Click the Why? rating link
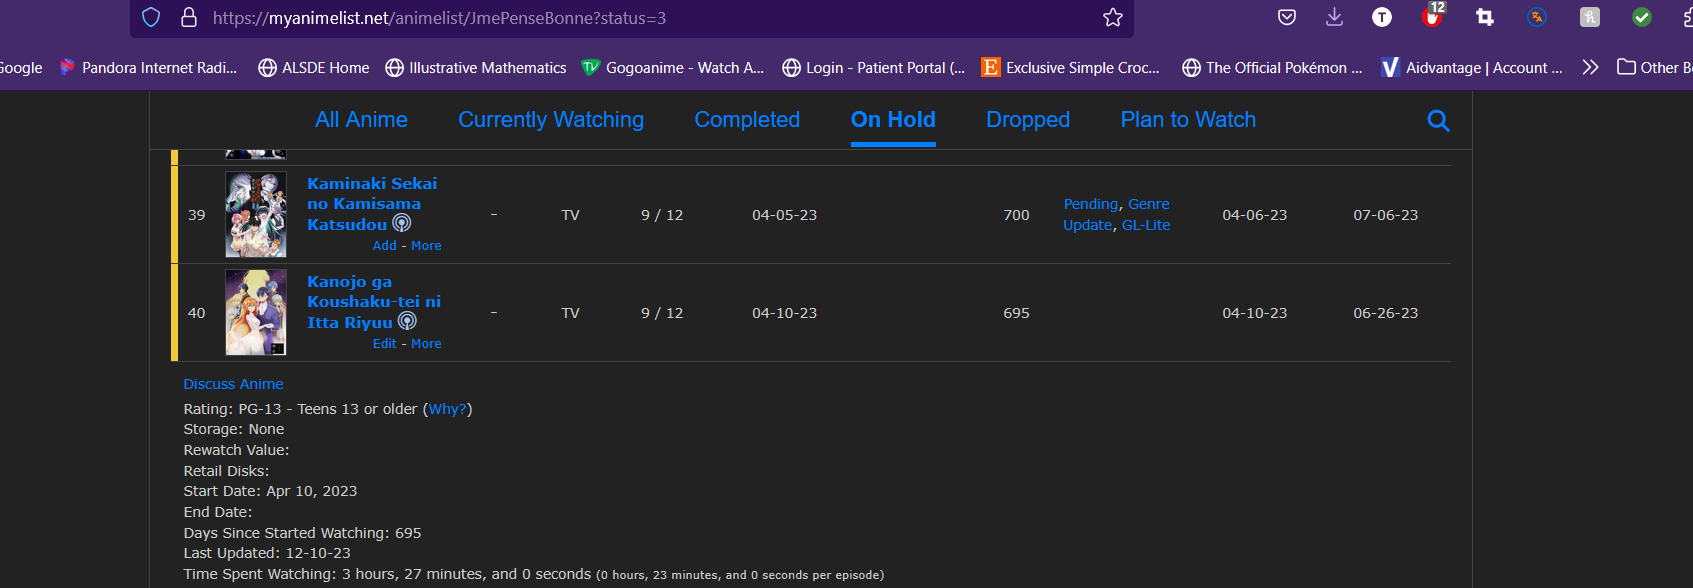This screenshot has height=588, width=1693. coord(448,409)
